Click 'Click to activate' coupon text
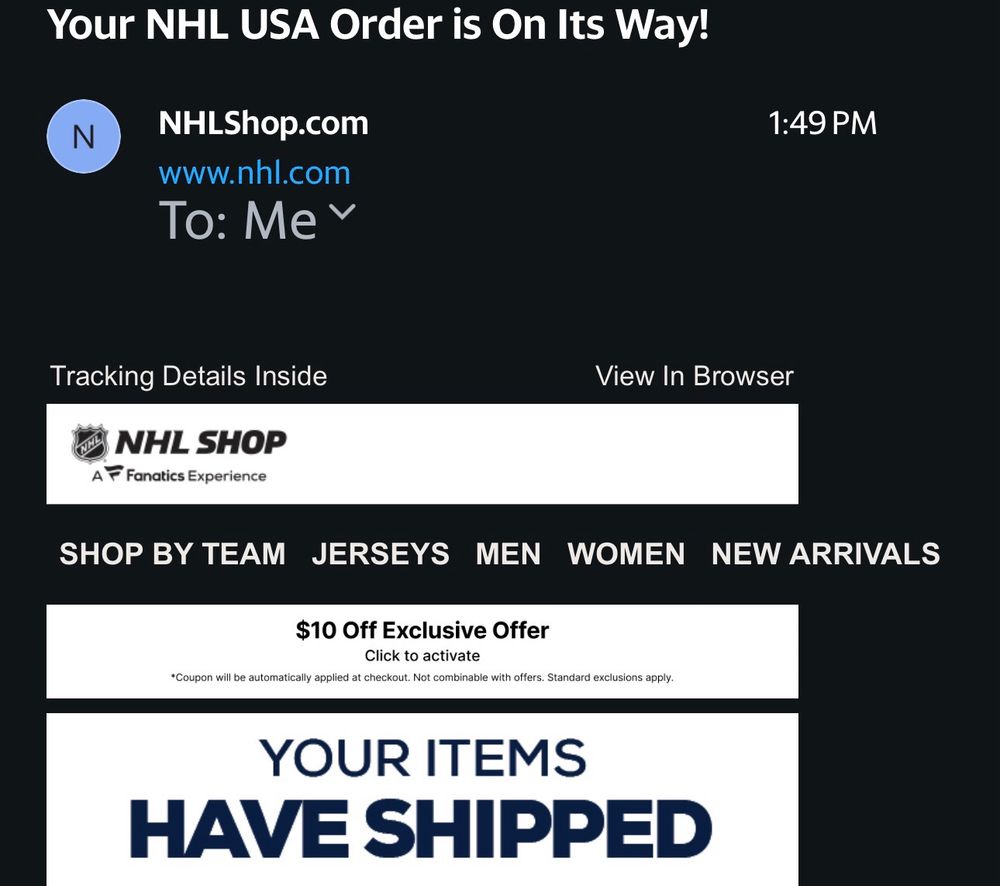The image size is (1000, 886). click(x=422, y=656)
